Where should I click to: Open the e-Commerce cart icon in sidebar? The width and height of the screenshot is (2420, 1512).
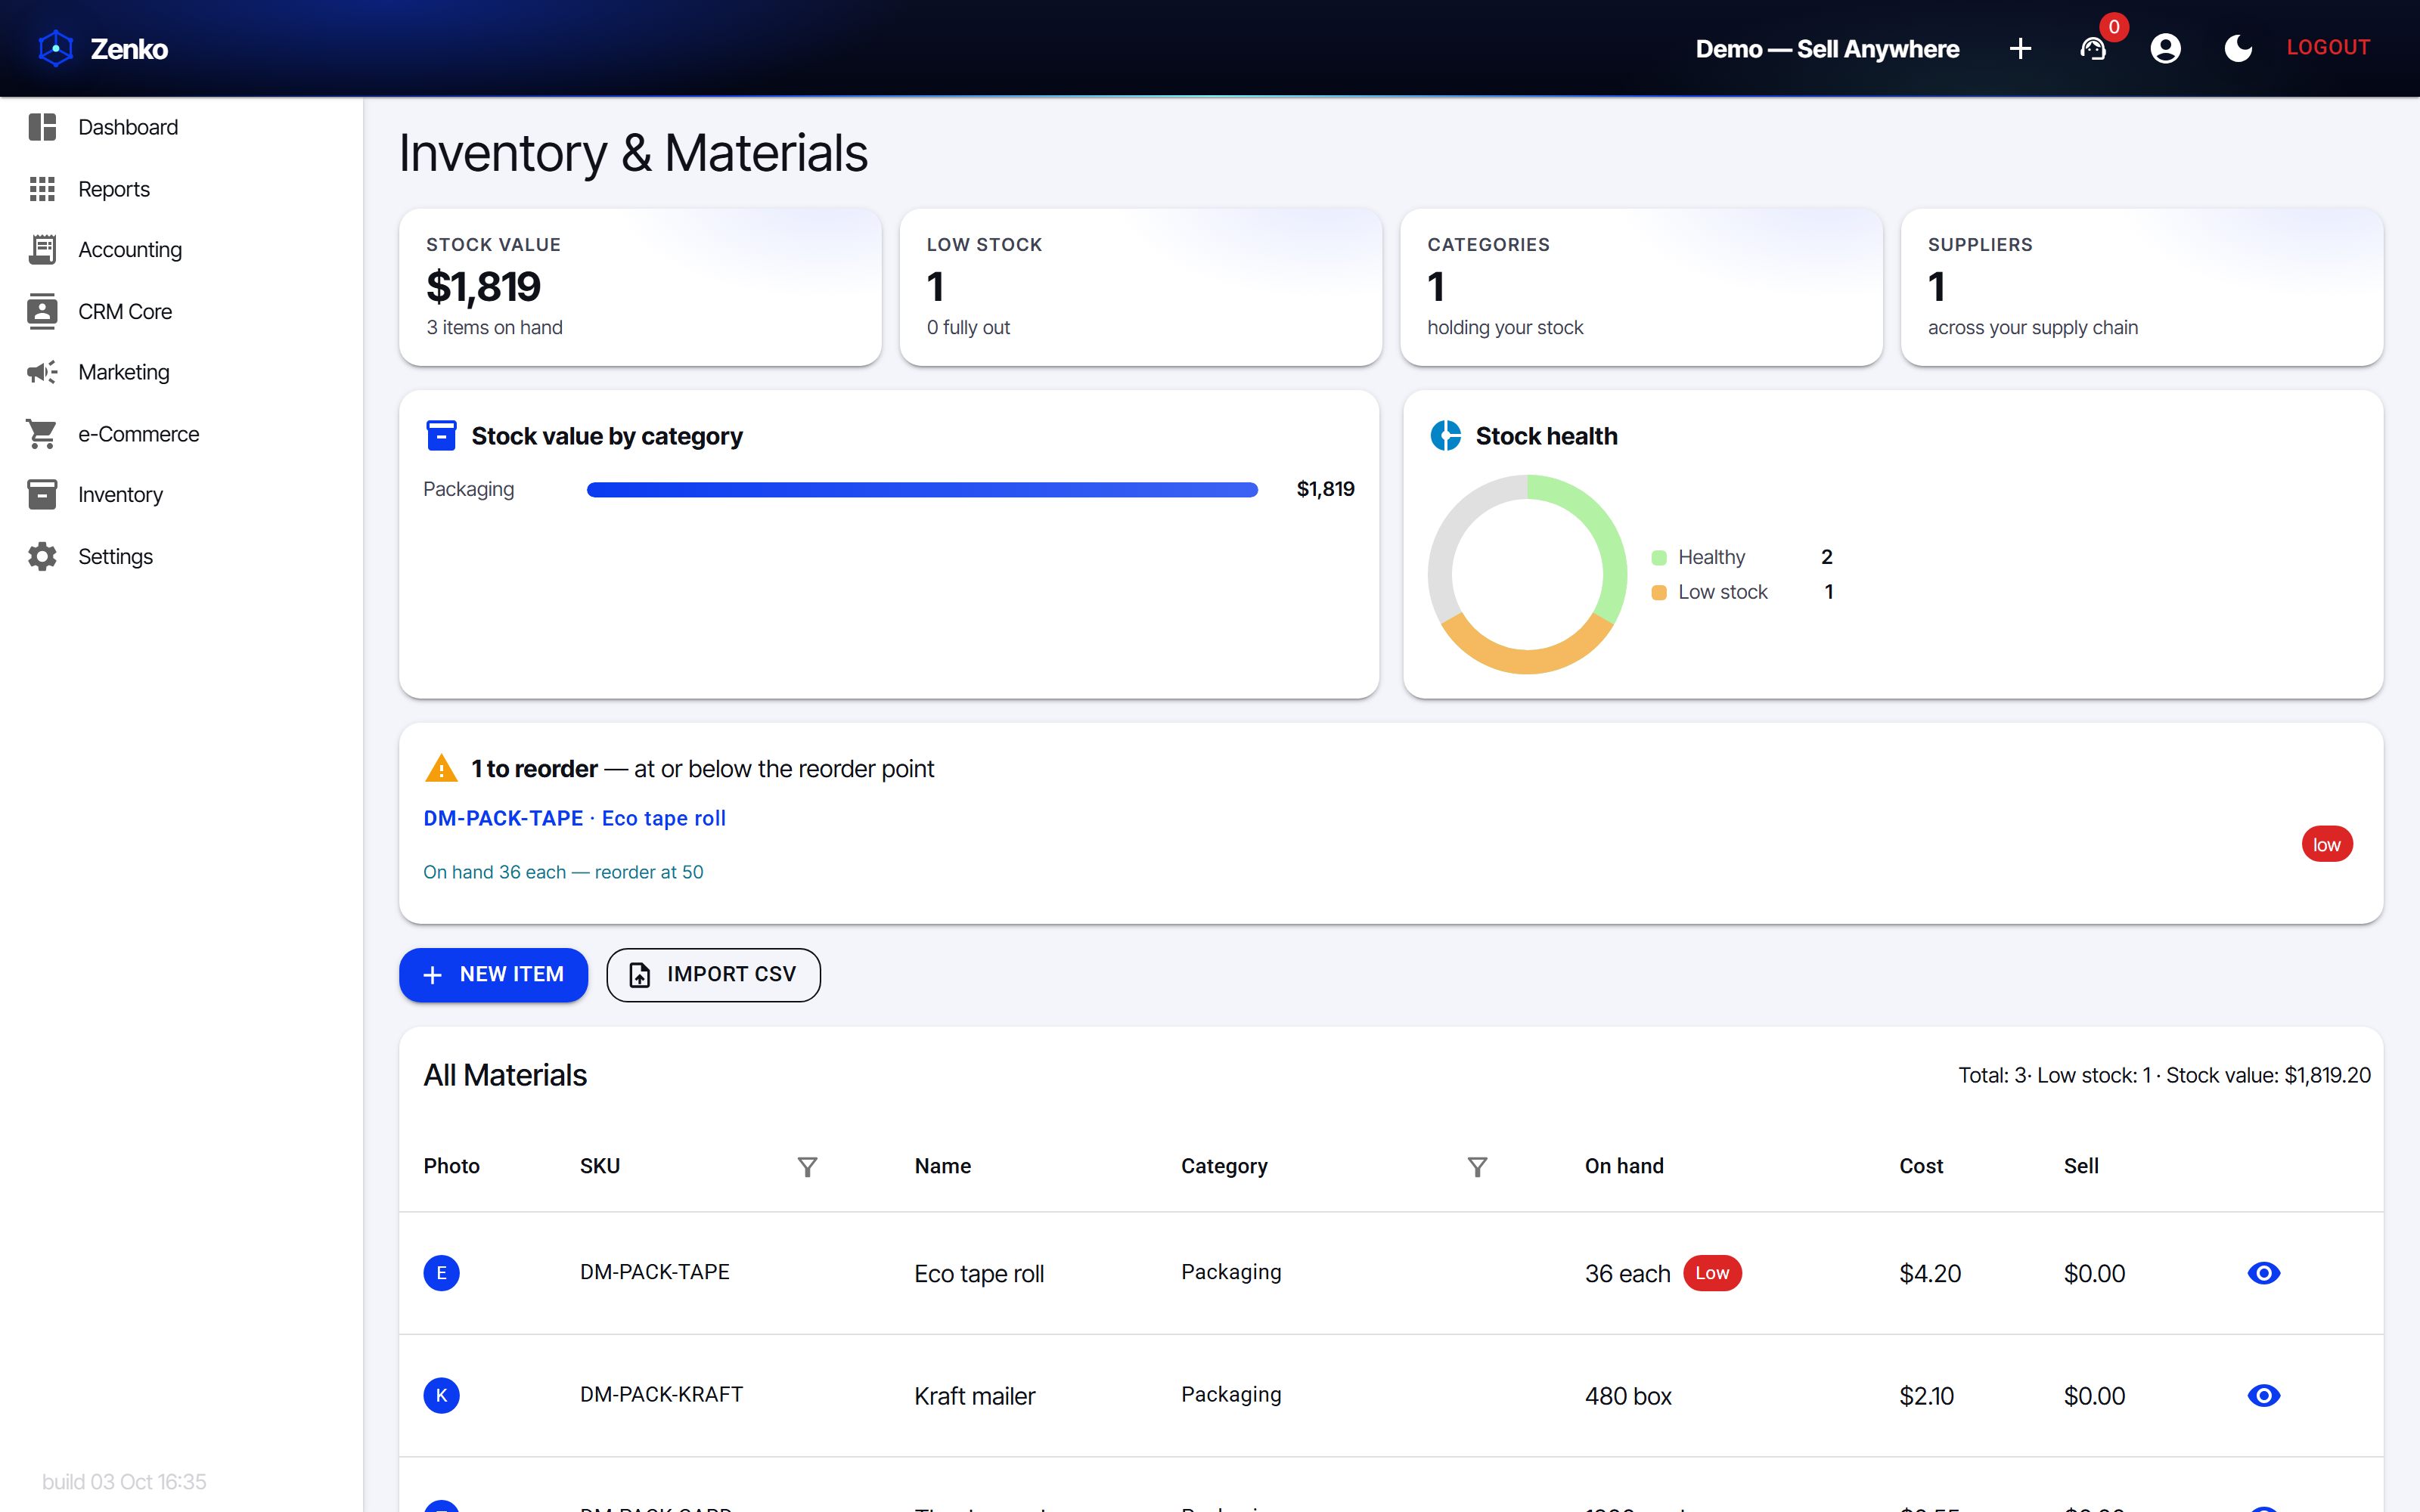coord(42,434)
